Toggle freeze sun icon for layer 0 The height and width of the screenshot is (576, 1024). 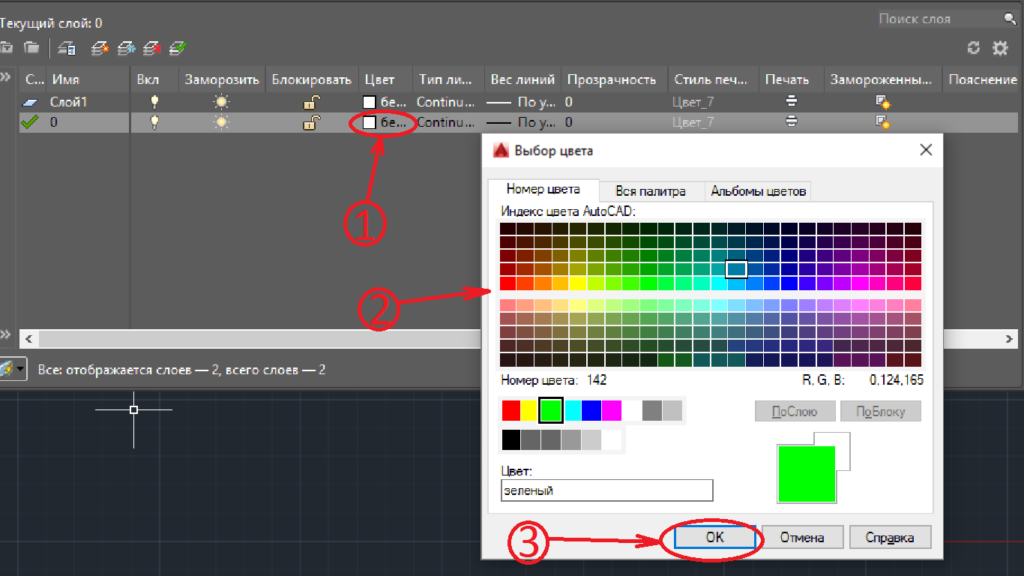[x=220, y=122]
